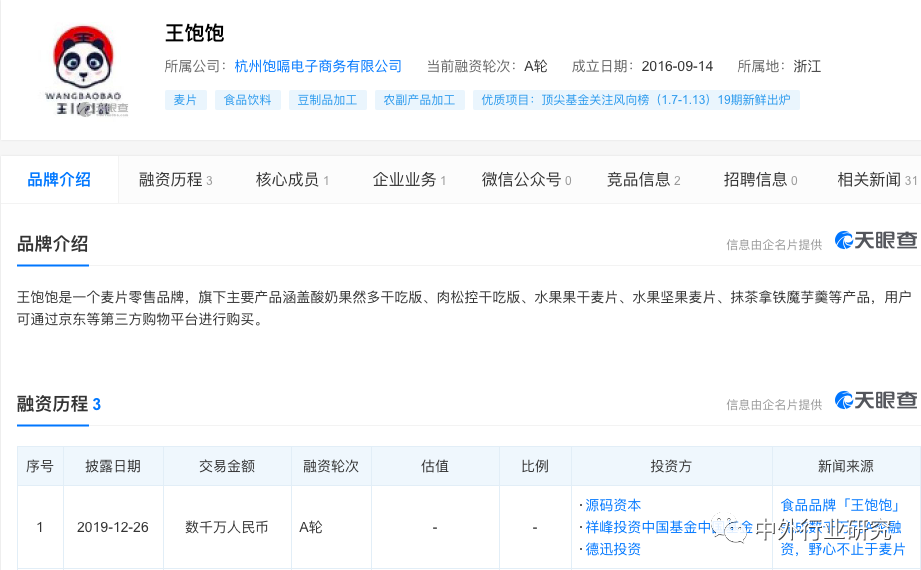Click the 当前融资轮次 A轮 value
Image resolution: width=921 pixels, height=570 pixels.
(x=536, y=66)
